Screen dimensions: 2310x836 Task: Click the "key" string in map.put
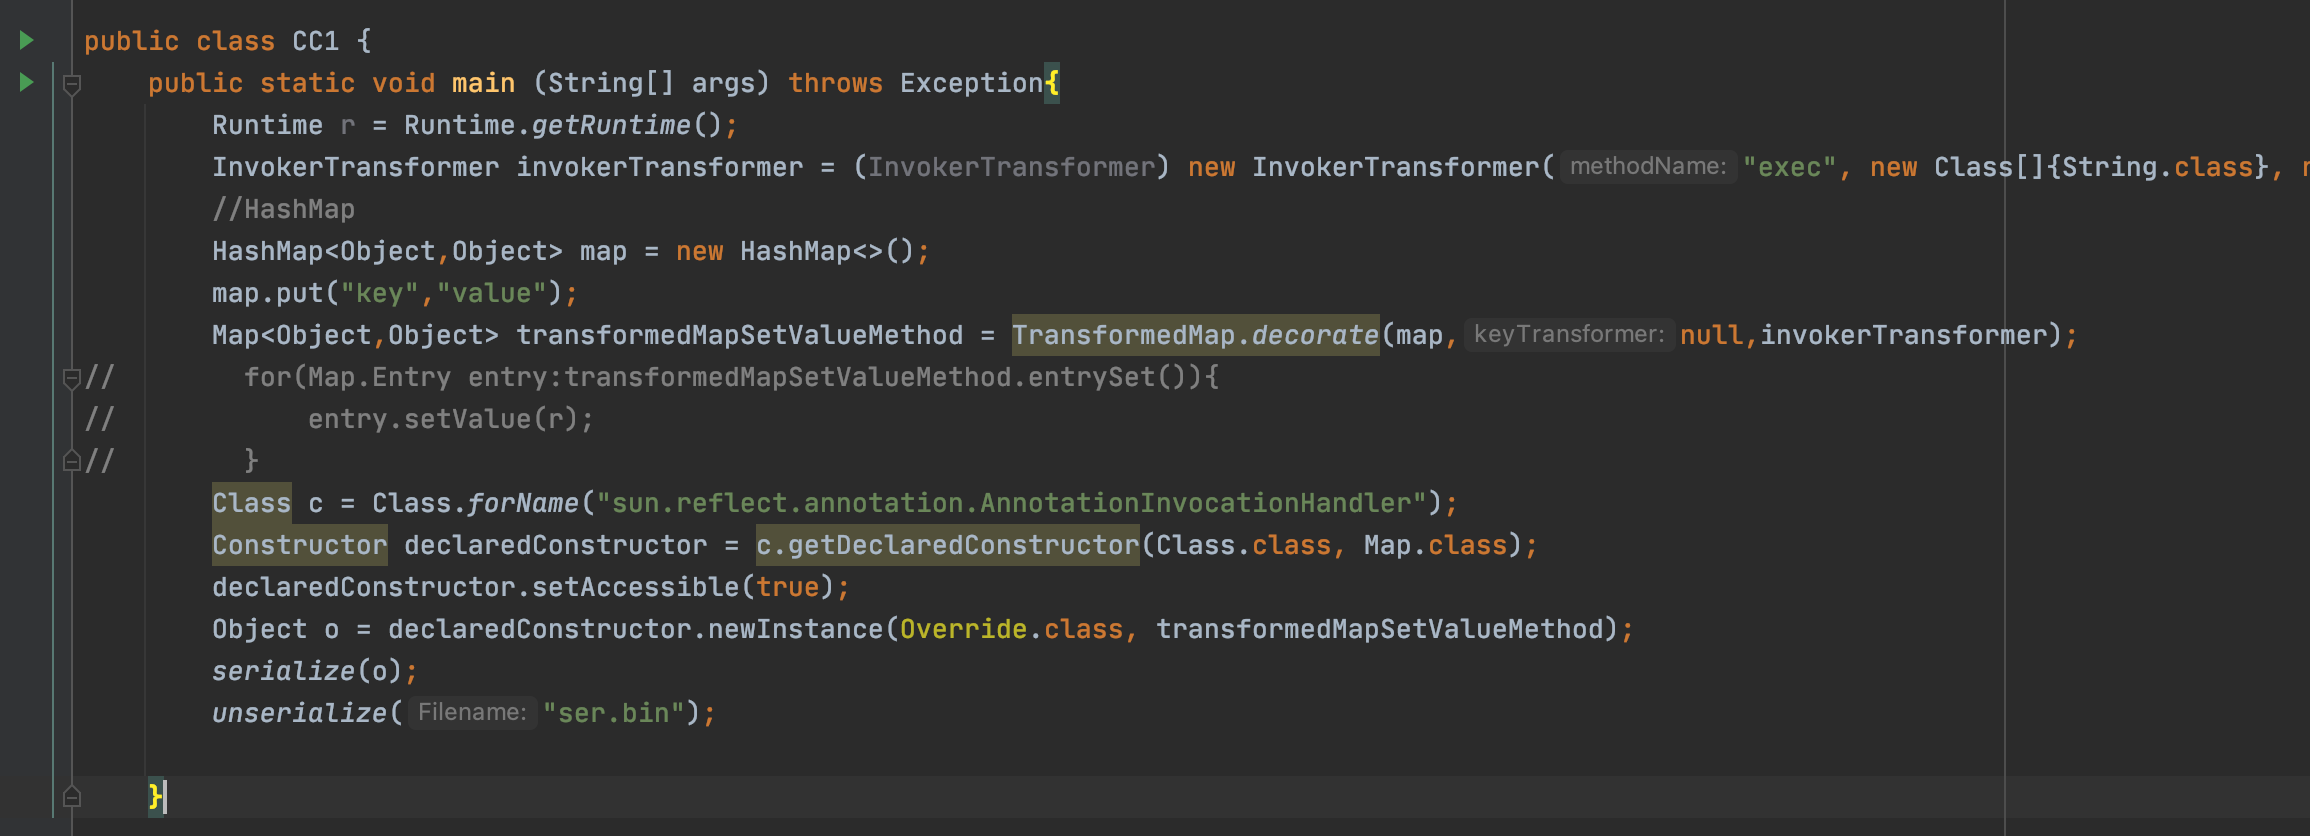379,293
